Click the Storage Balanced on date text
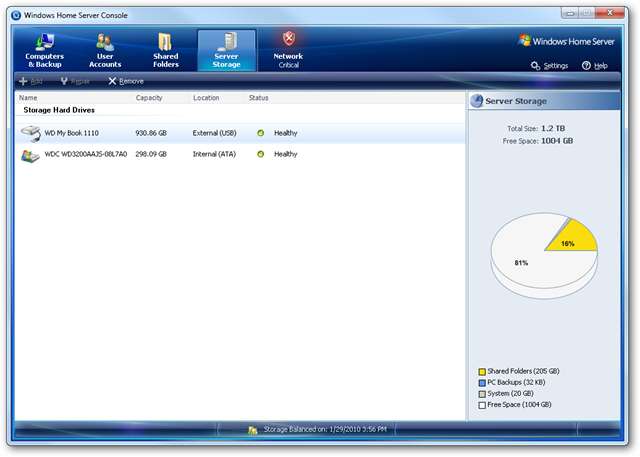 325,429
